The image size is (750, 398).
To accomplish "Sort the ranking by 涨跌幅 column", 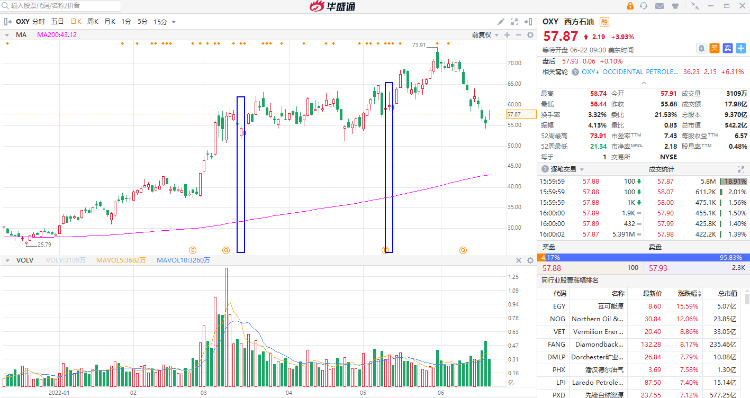I will coord(689,293).
